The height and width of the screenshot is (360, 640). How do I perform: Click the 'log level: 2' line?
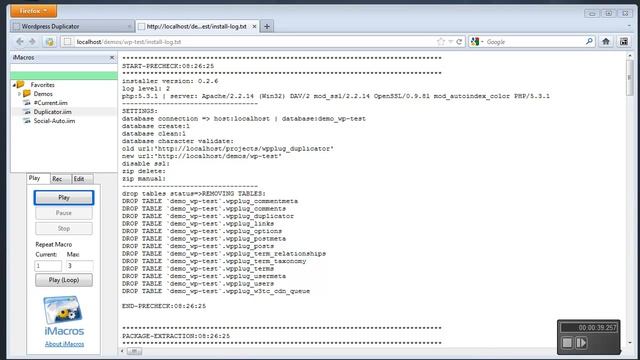(x=146, y=88)
